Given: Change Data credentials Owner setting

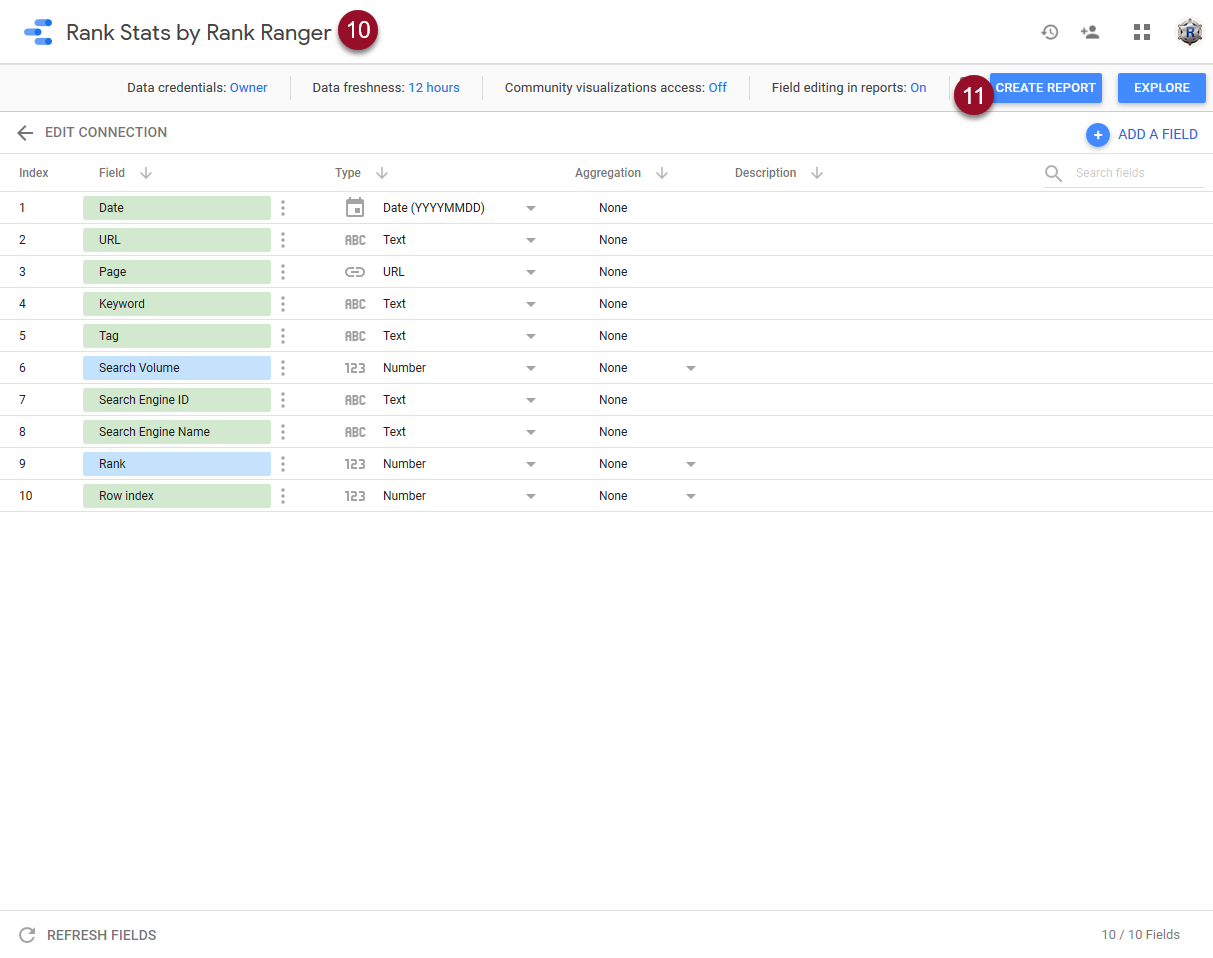Looking at the screenshot, I should (248, 88).
